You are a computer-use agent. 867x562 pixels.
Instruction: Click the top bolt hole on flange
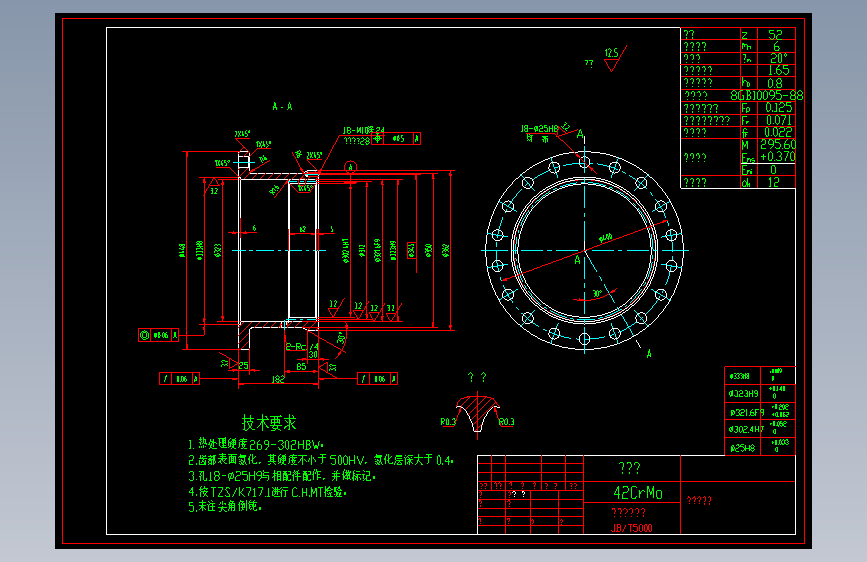point(584,163)
